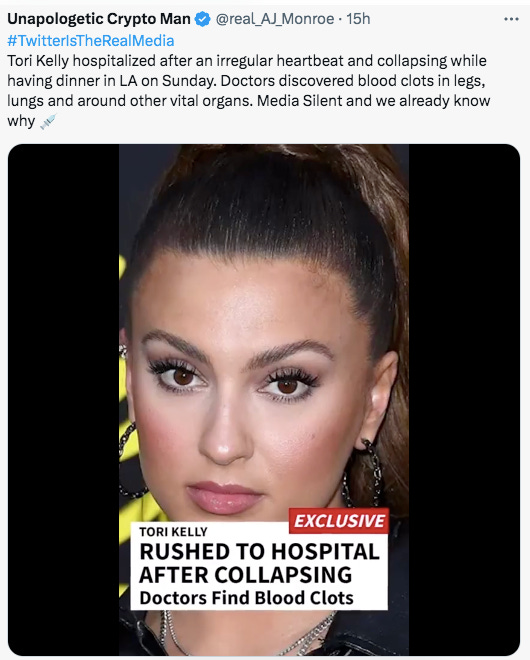Click the left black bar of the video
Image resolution: width=530 pixels, height=660 pixels.
[63, 400]
